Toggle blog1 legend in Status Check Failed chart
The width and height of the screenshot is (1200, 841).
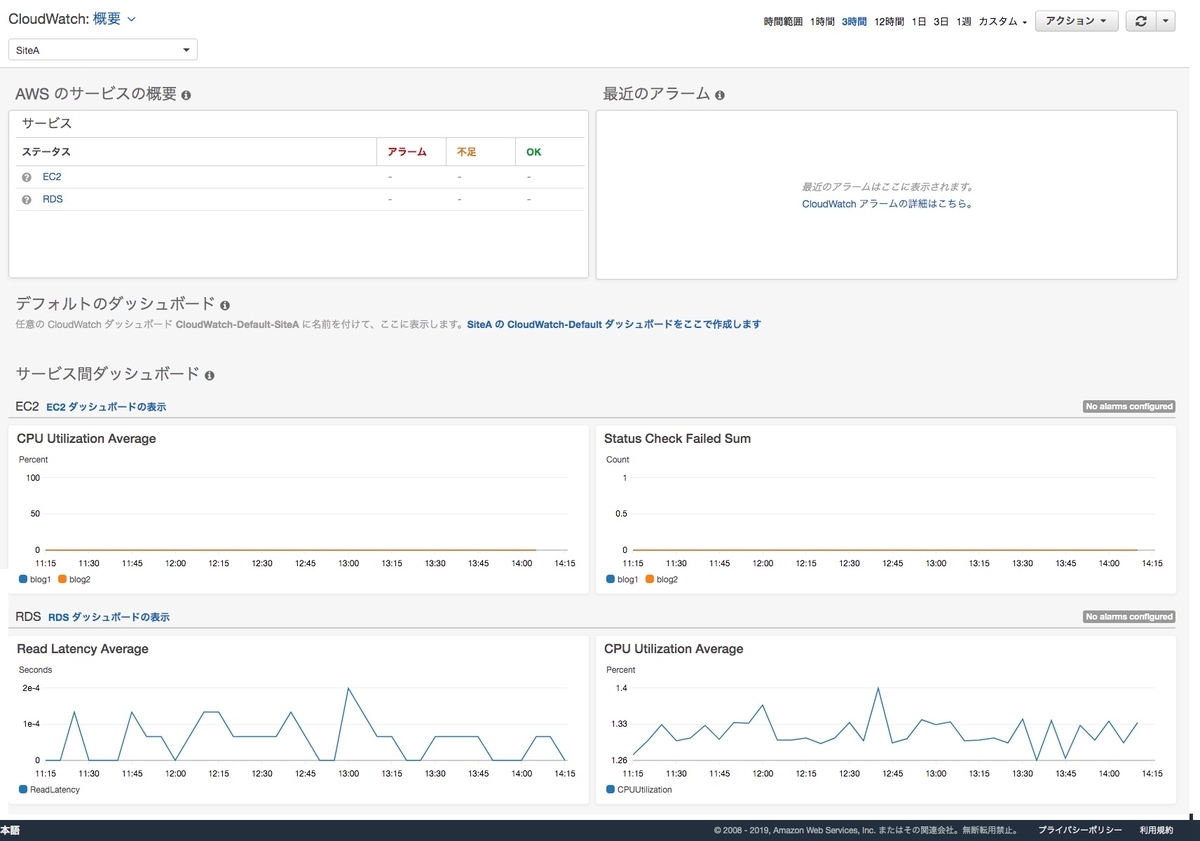[x=622, y=580]
